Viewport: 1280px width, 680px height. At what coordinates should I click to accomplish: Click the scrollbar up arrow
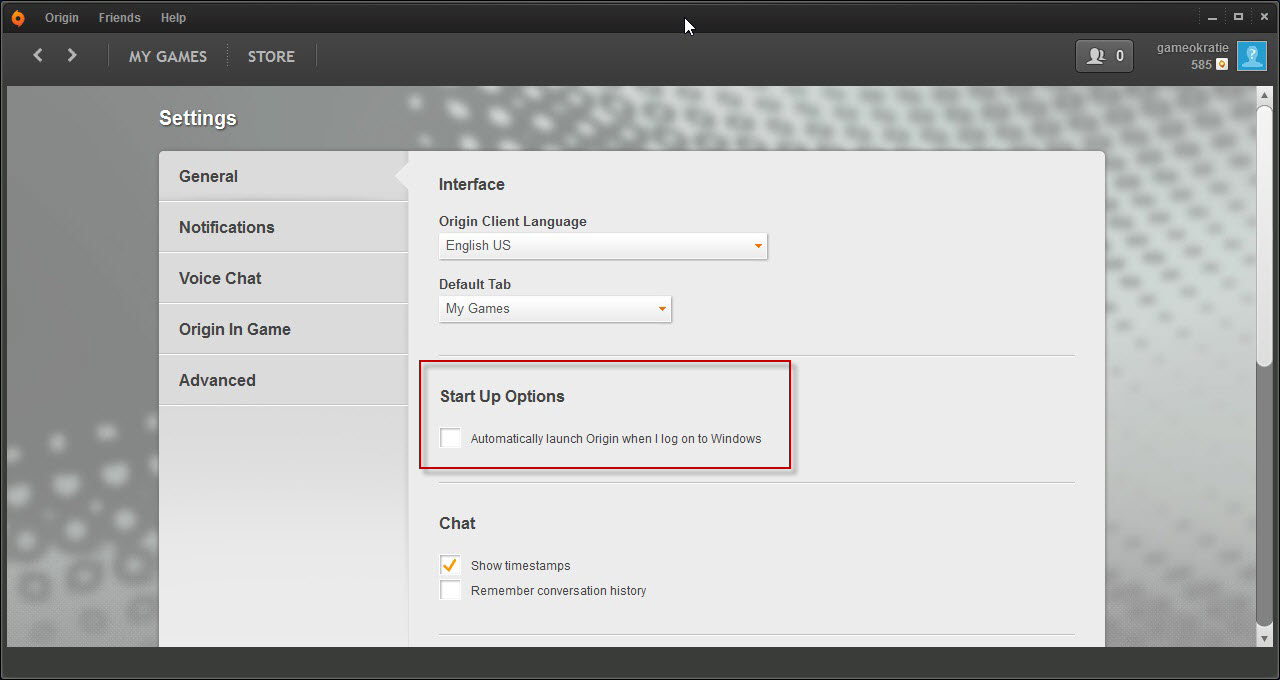click(1265, 95)
